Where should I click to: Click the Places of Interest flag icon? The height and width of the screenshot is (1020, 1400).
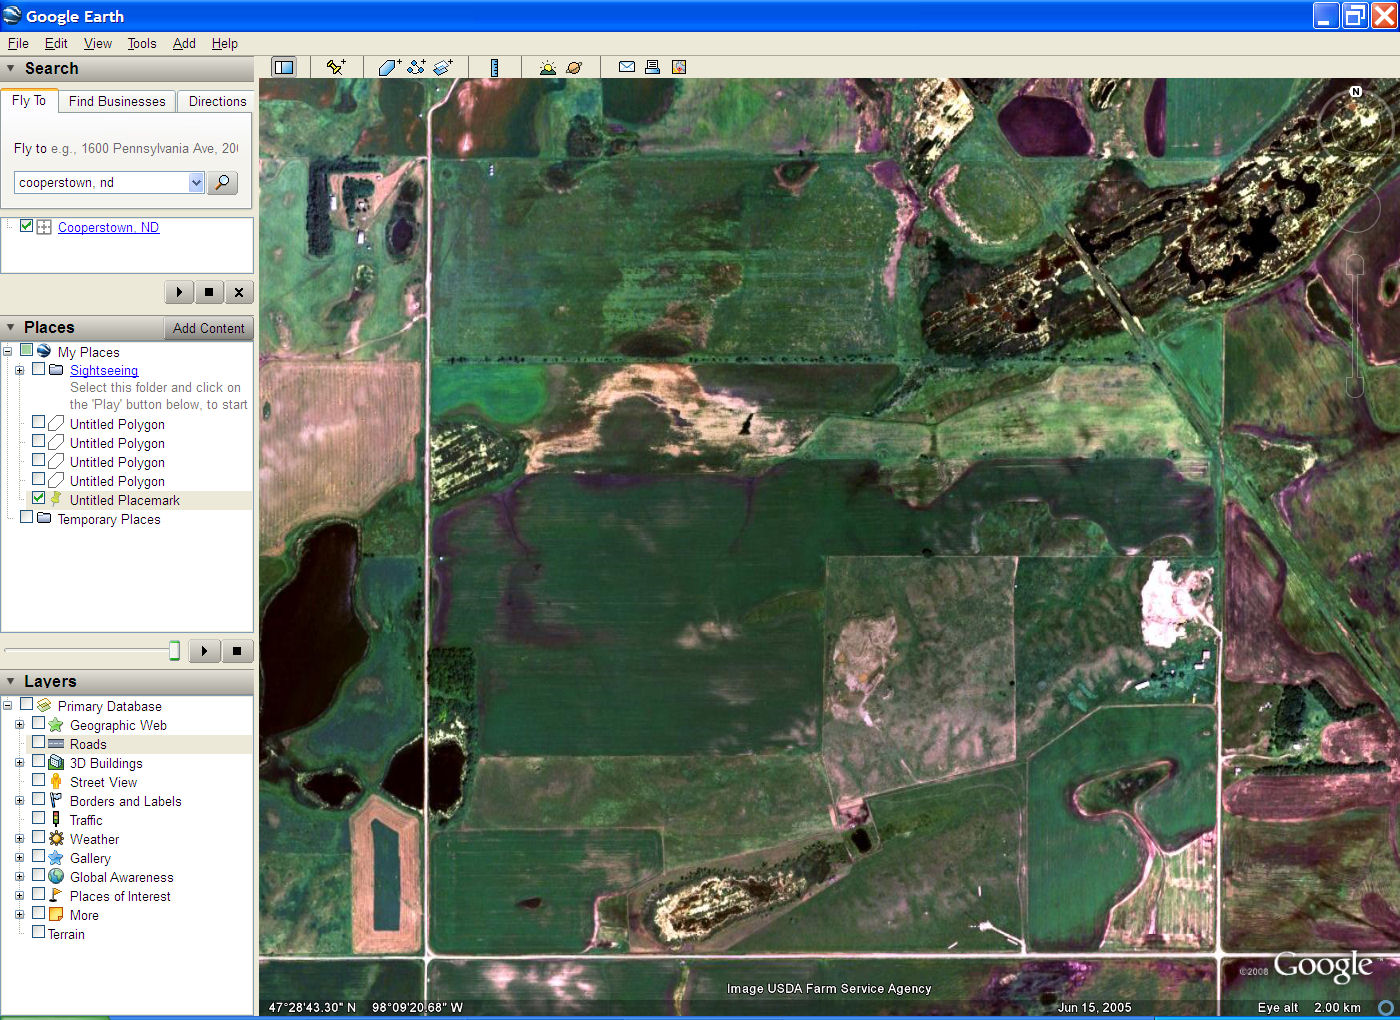click(x=56, y=895)
